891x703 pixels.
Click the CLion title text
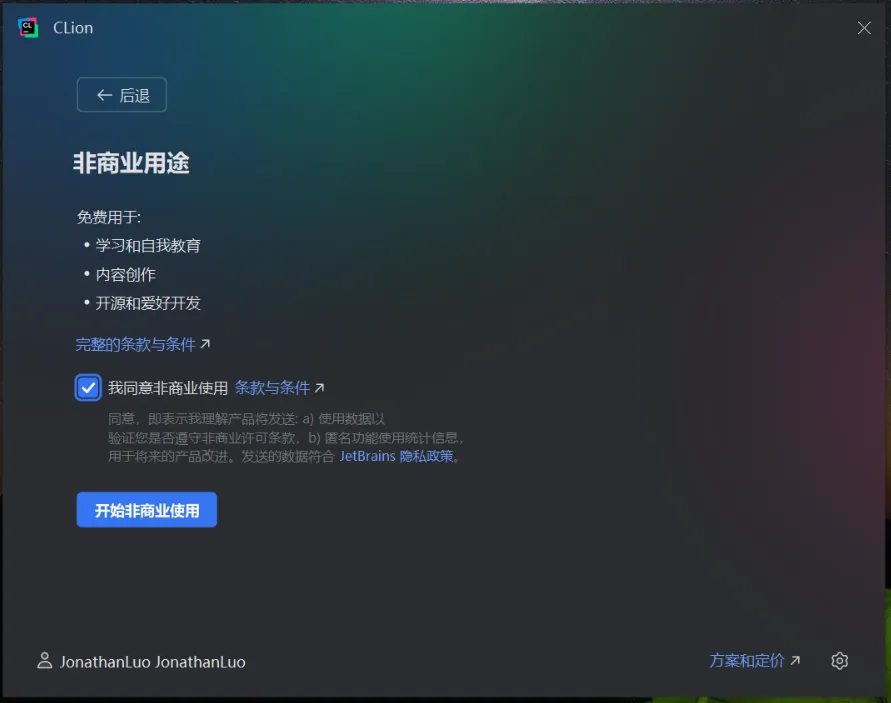pyautogui.click(x=73, y=28)
